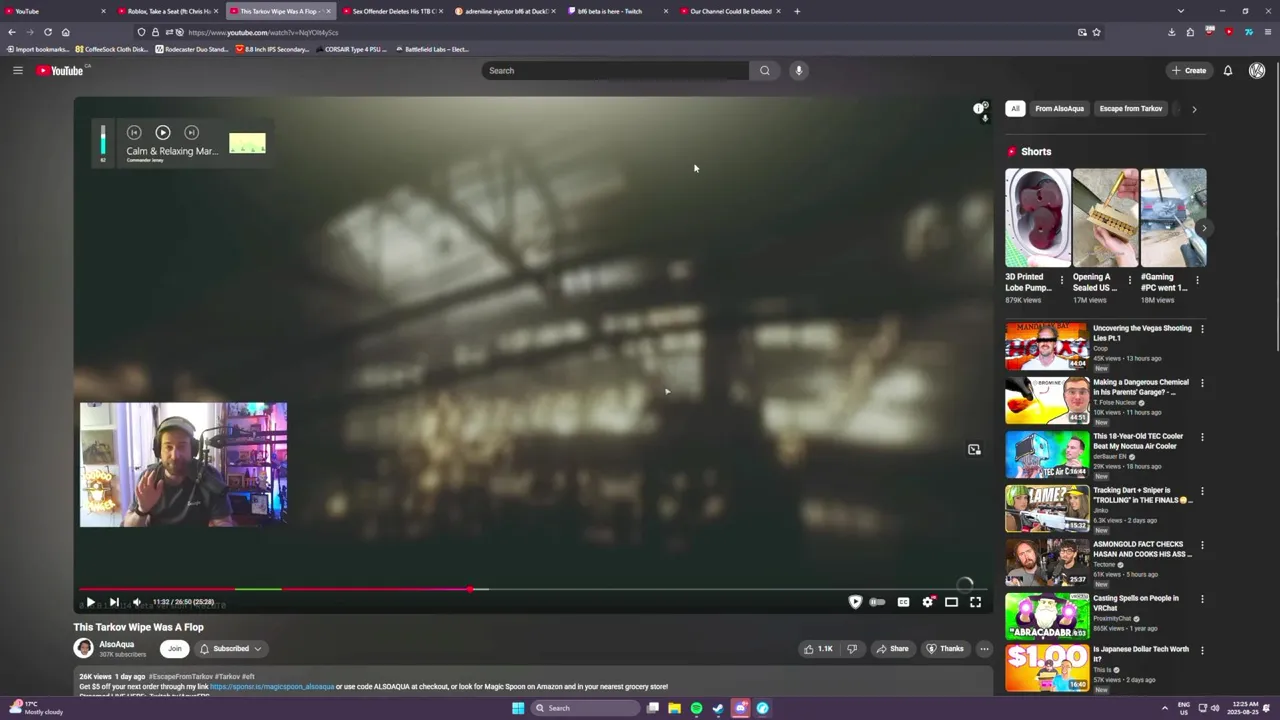Image resolution: width=1280 pixels, height=720 pixels.
Task: Open options for 18-Year-Old TEC Cooler video
Action: 1202,437
